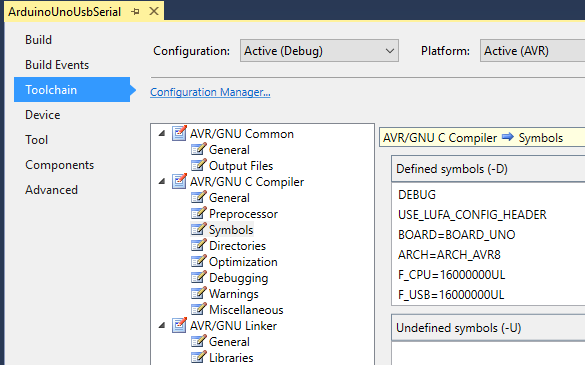Select Output Files in the tree
This screenshot has width=585, height=365.
241,166
